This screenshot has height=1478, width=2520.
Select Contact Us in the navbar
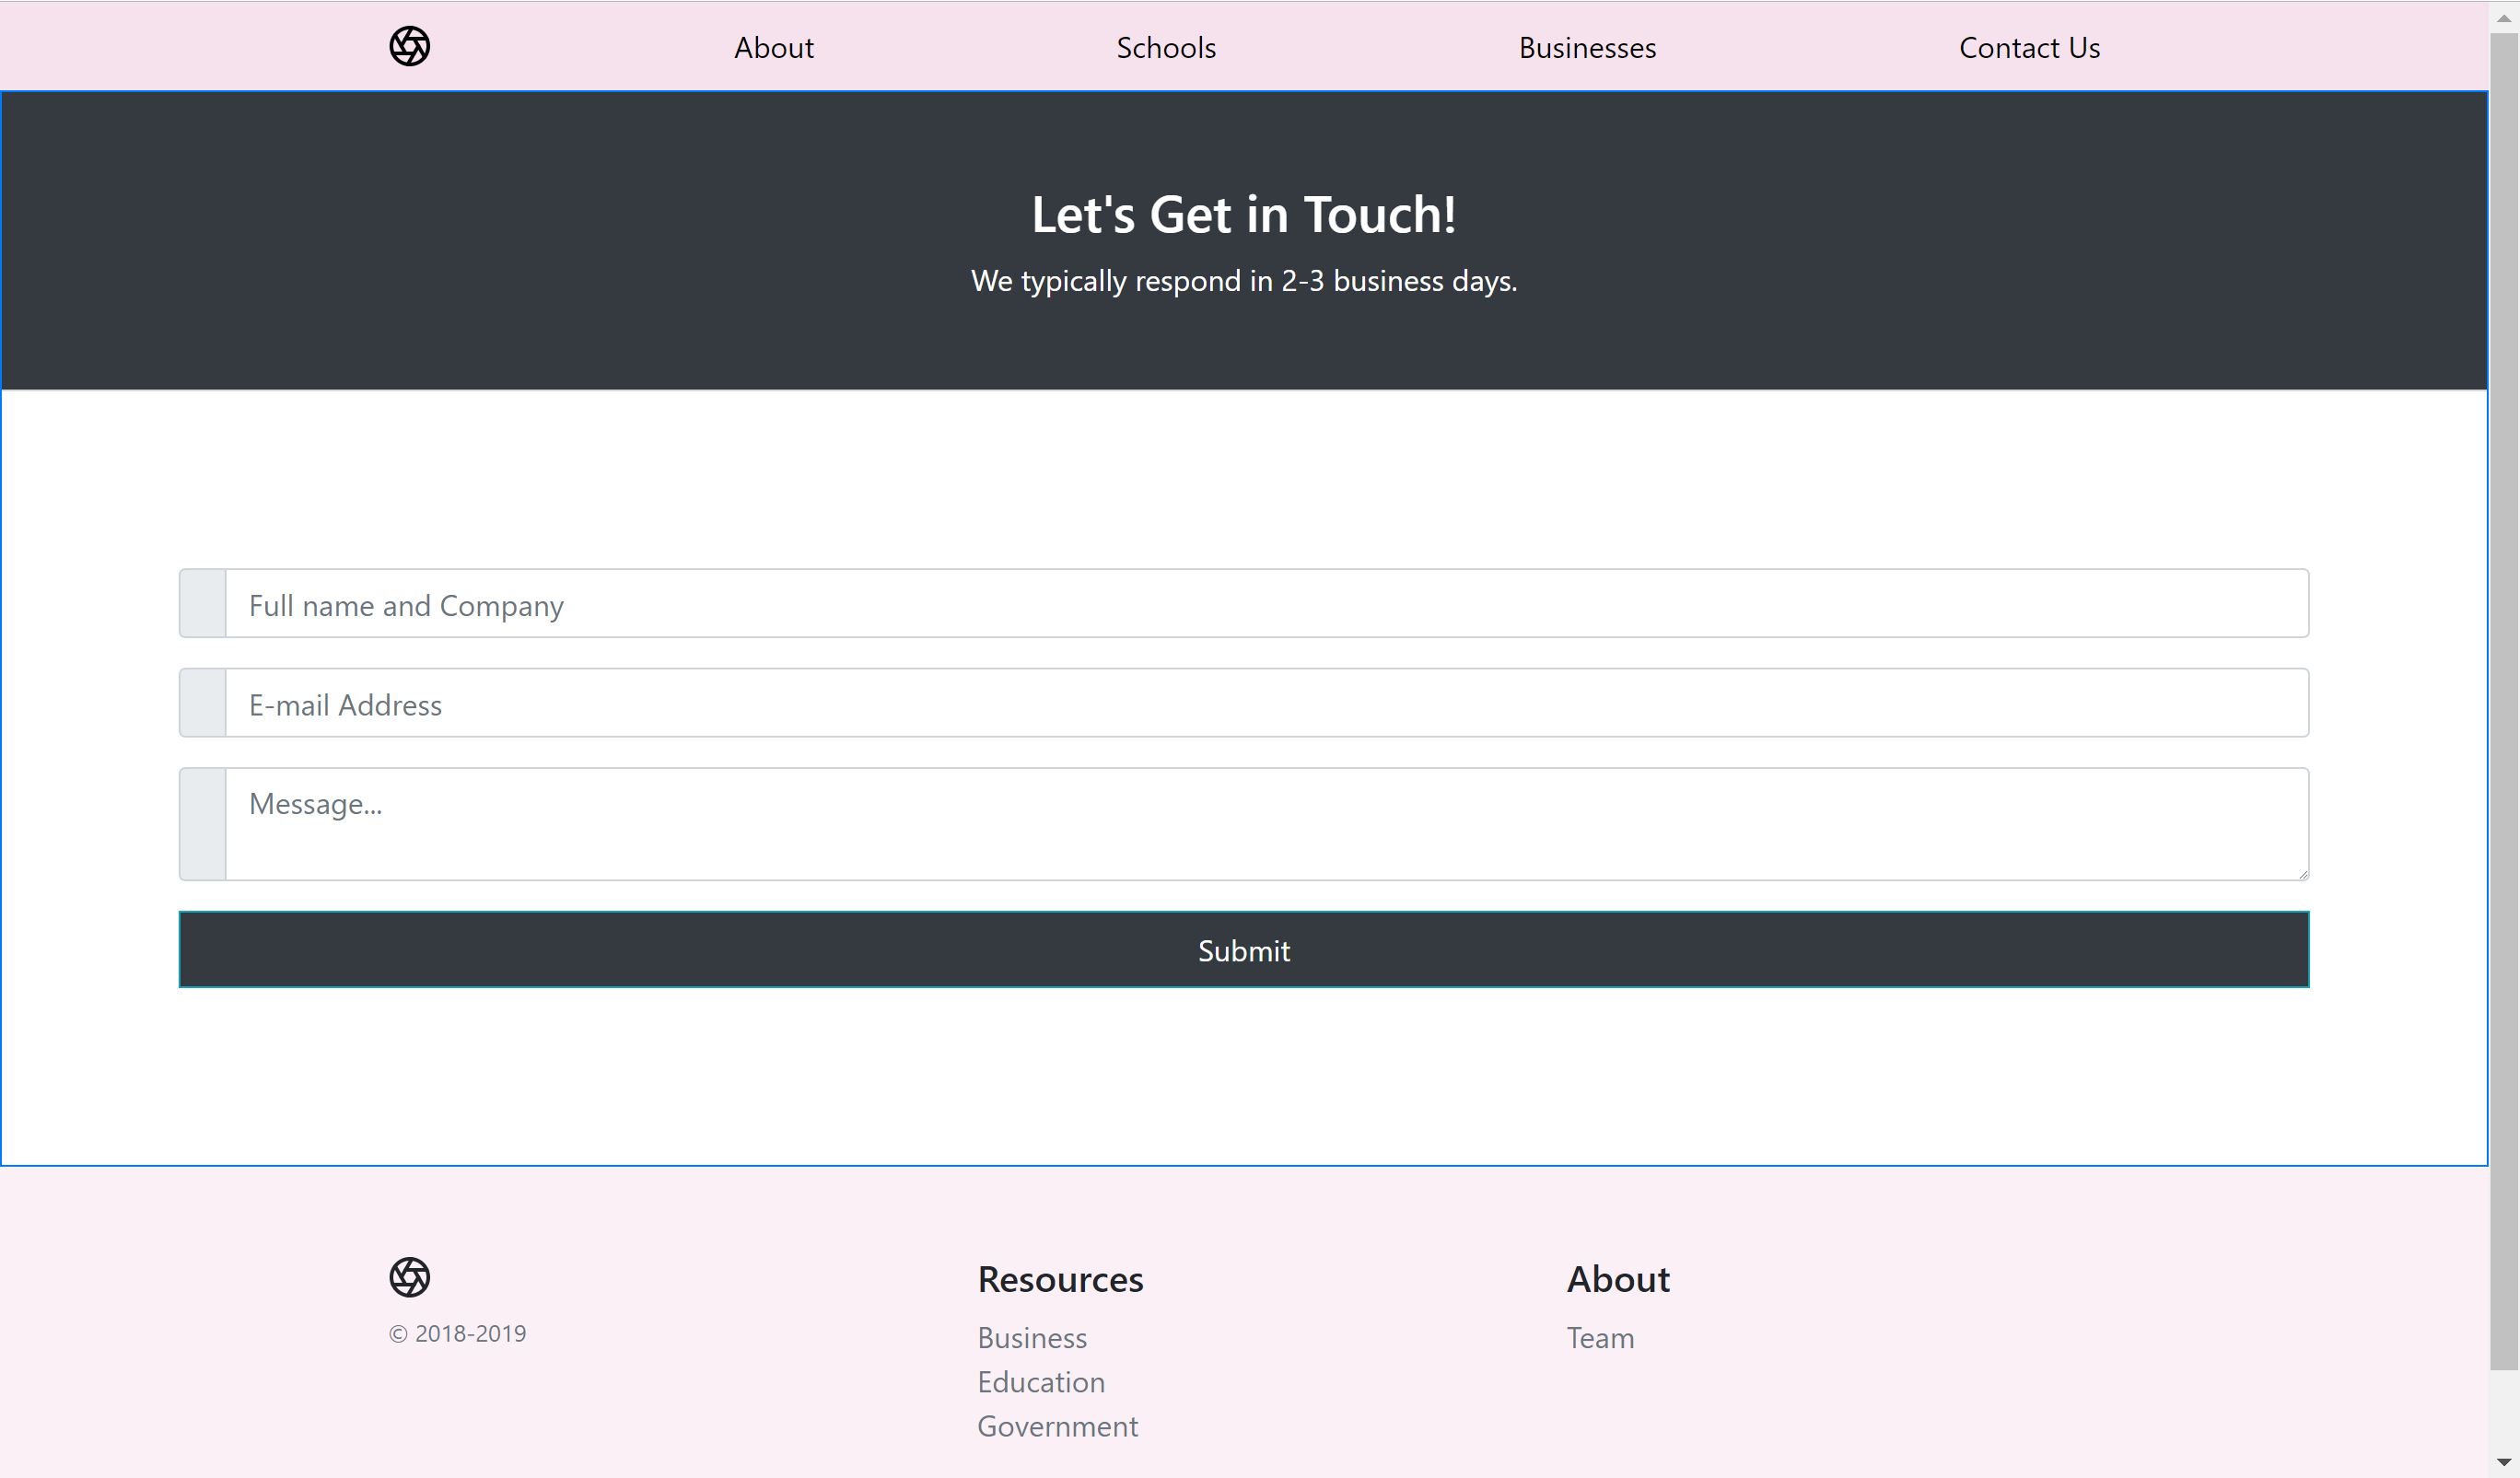2028,48
